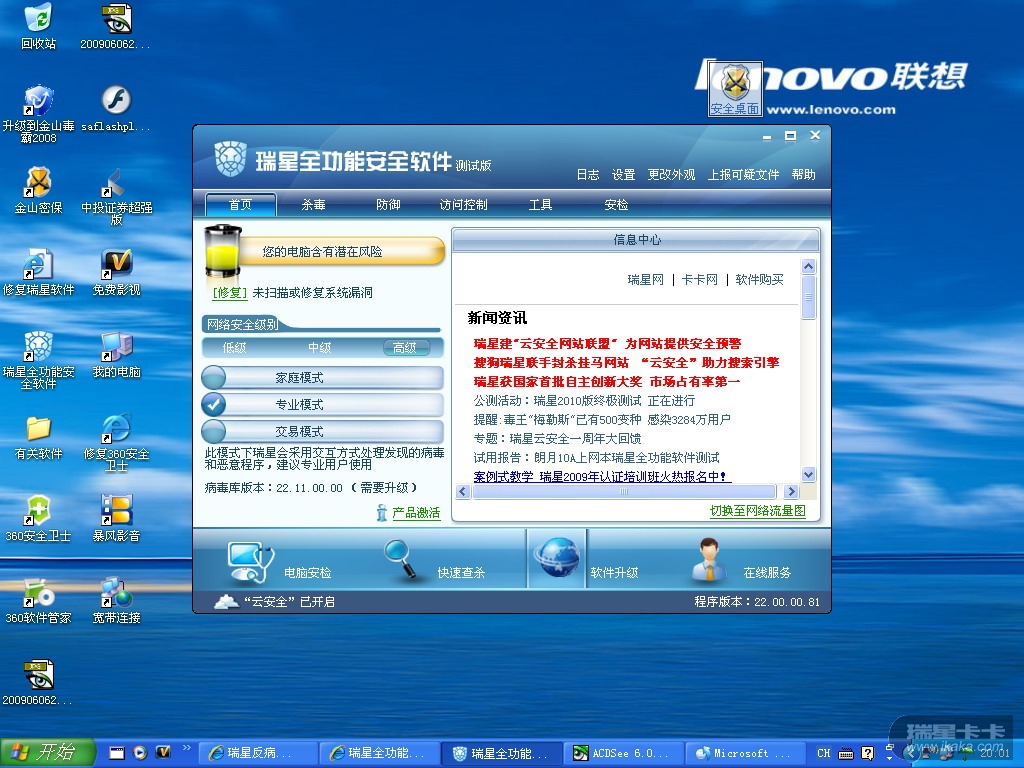
Task: Open the 案例式教学 training link
Action: pos(602,477)
